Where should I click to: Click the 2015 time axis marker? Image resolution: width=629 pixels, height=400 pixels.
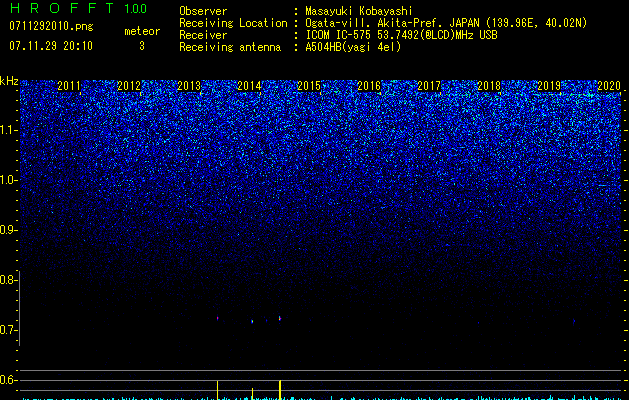[x=309, y=85]
